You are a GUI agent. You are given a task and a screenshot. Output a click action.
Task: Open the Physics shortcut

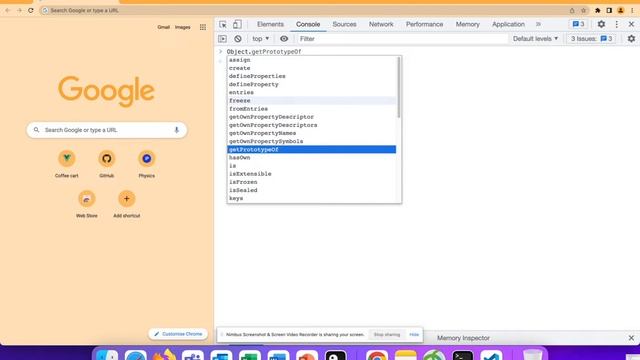coord(147,164)
